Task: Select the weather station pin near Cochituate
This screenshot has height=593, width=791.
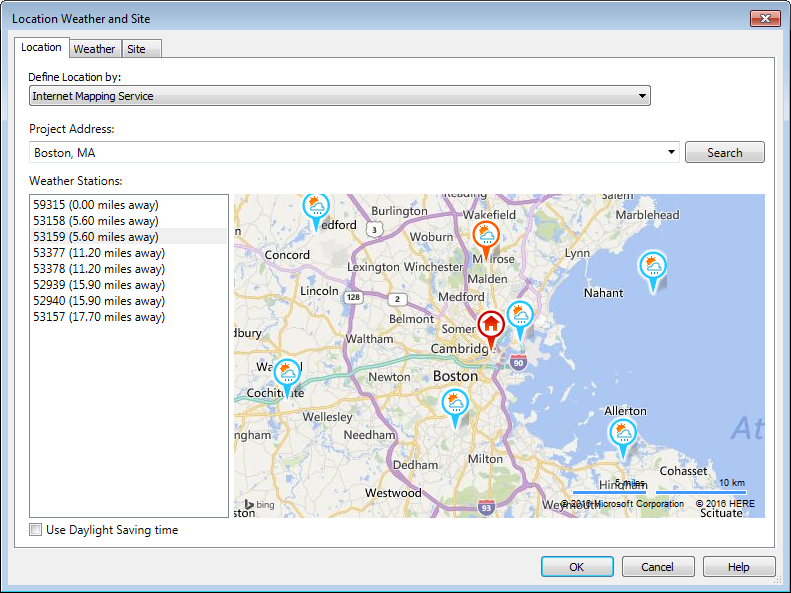Action: pyautogui.click(x=288, y=378)
